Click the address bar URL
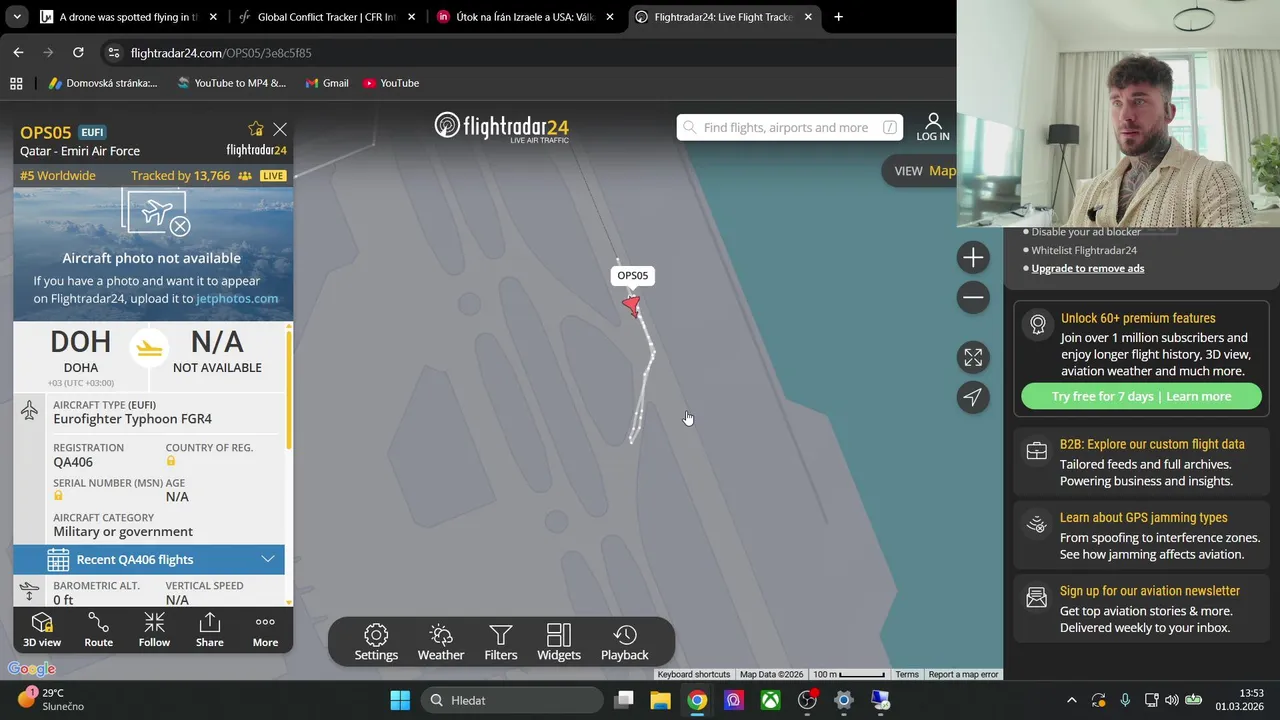This screenshot has height=720, width=1280. (221, 53)
